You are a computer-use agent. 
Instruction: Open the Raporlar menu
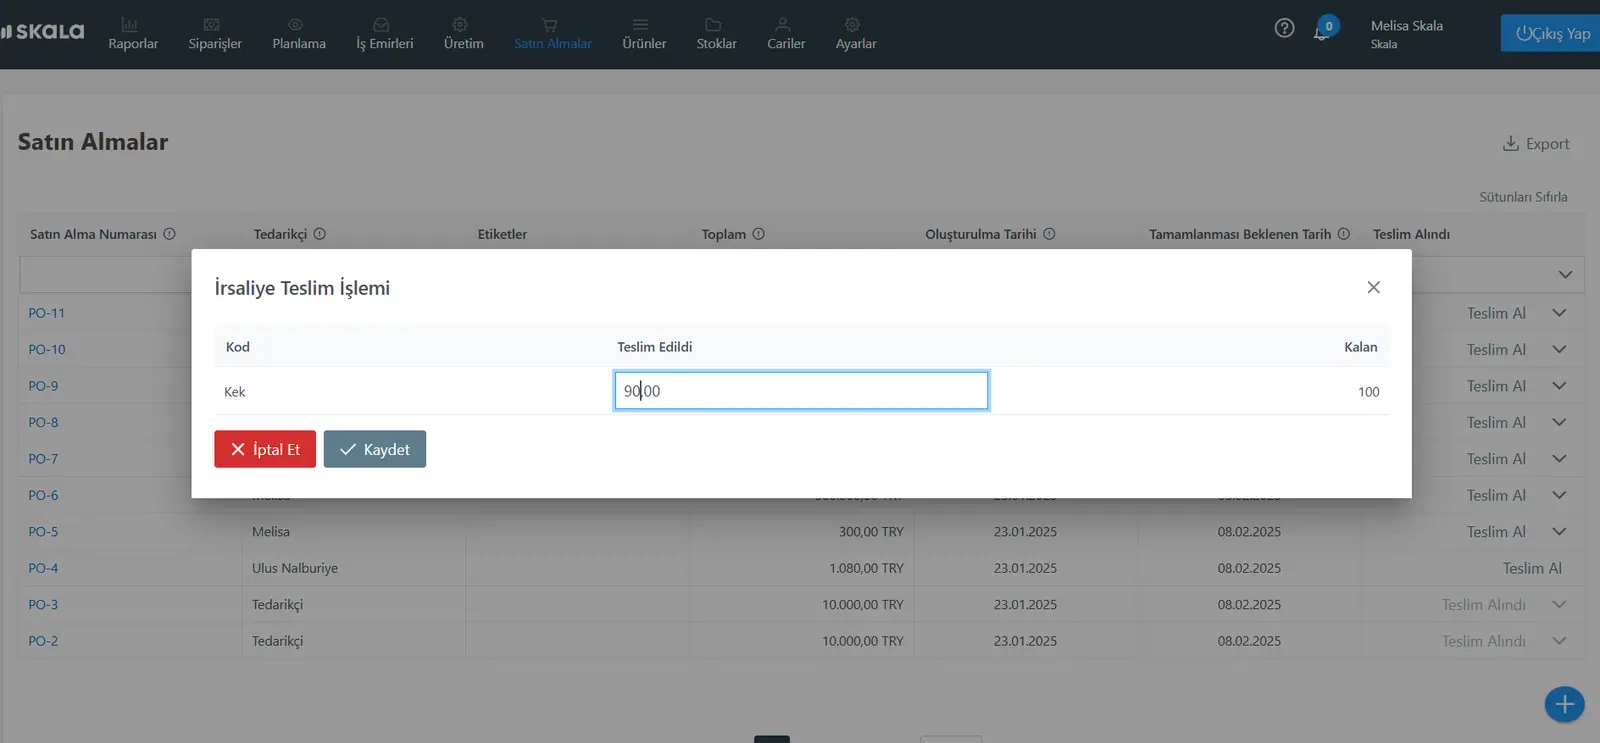click(x=133, y=34)
